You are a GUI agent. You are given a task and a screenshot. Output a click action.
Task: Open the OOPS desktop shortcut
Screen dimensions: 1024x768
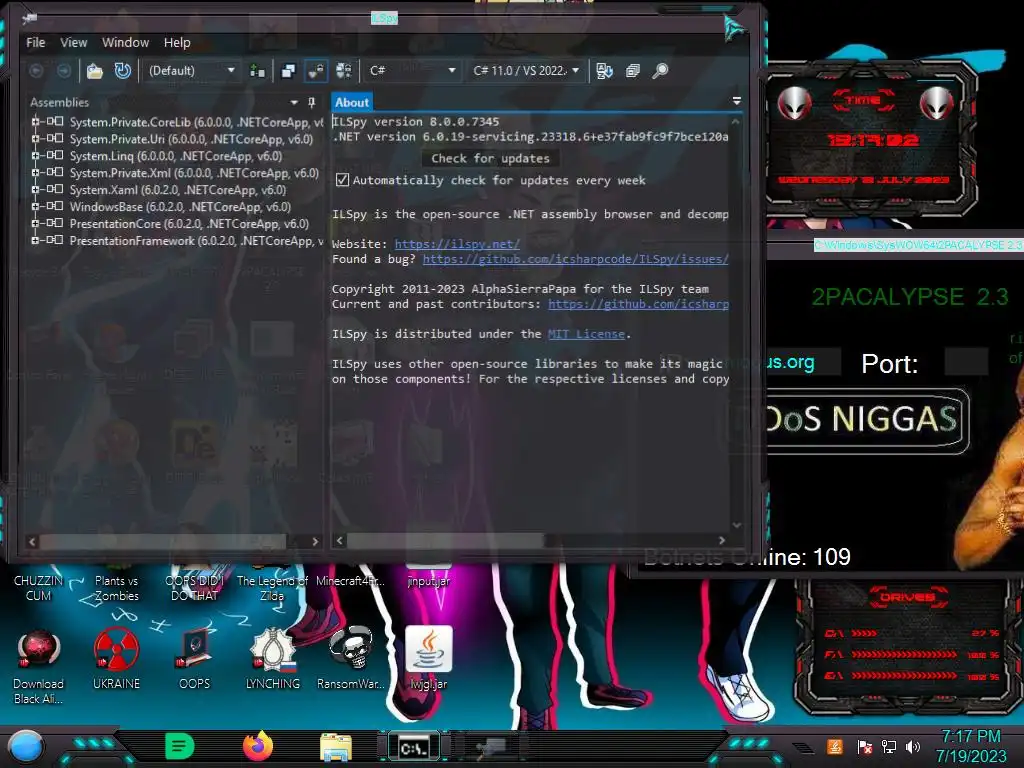click(x=195, y=660)
